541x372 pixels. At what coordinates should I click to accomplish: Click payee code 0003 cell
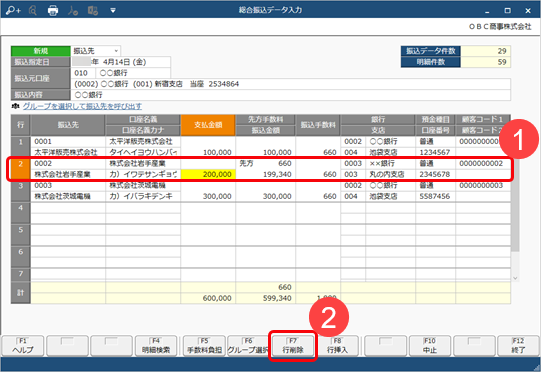(68, 186)
